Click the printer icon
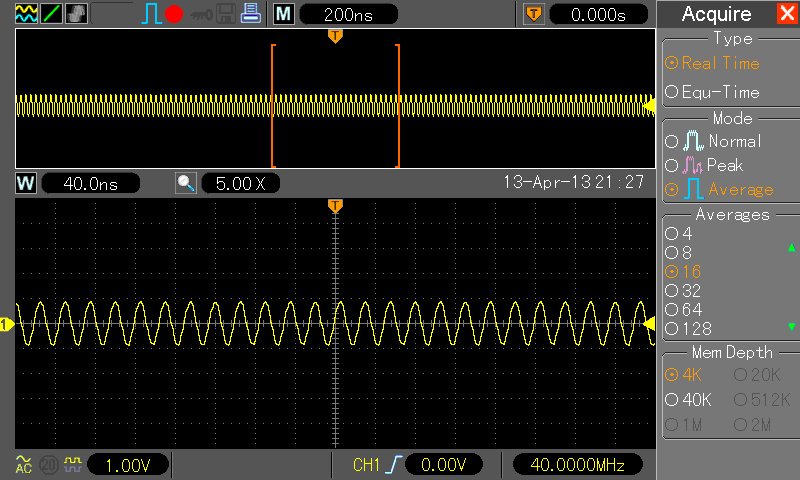 (x=251, y=13)
